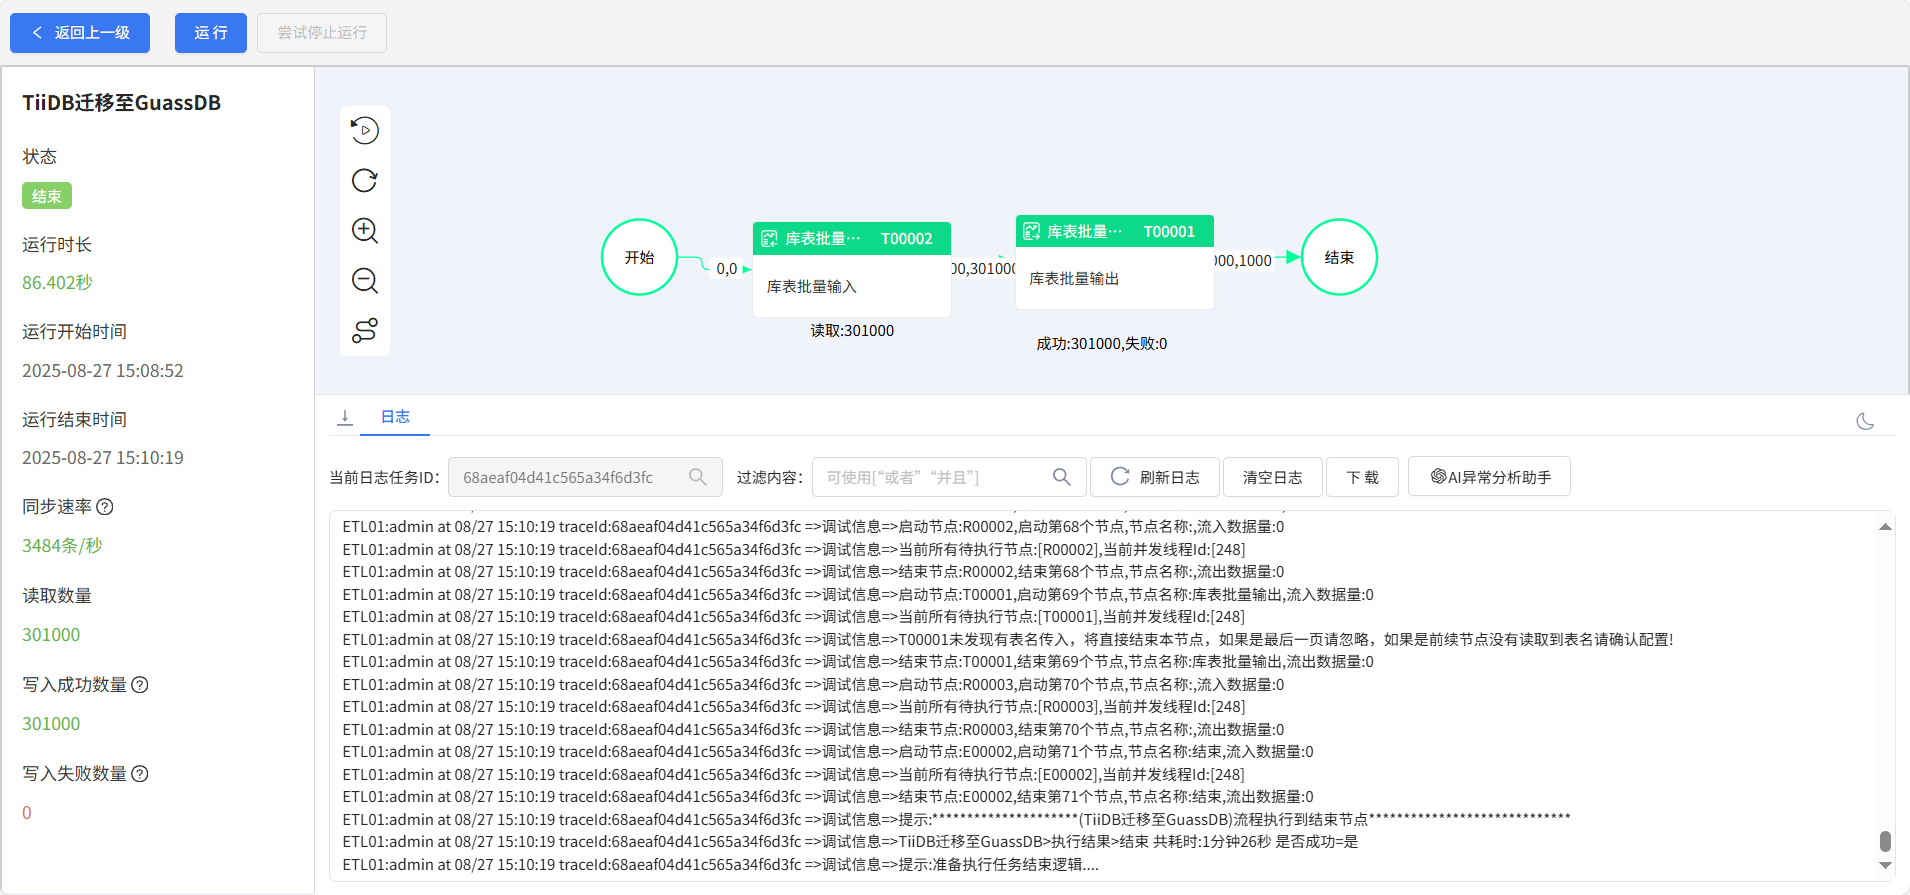
Task: Click the 86.402秒 run duration value
Action: point(57,283)
